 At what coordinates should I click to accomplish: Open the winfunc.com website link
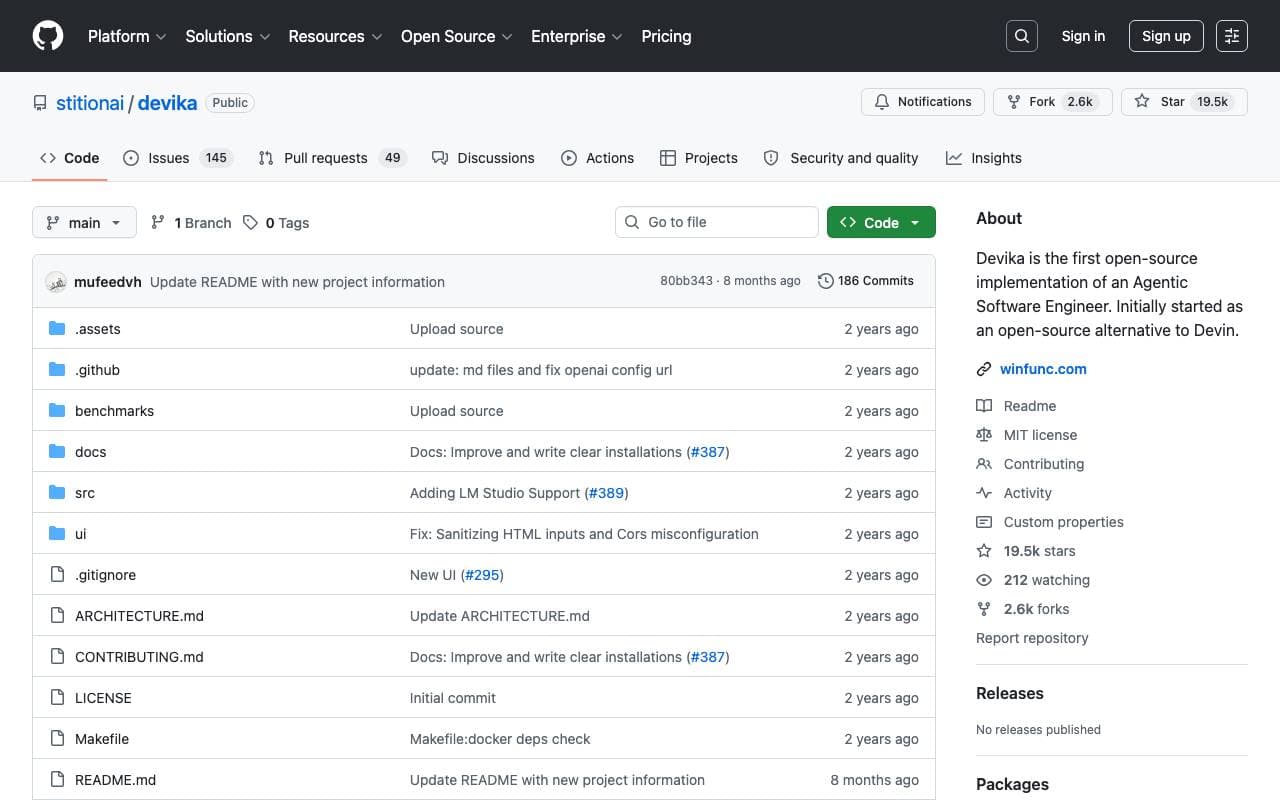(1043, 369)
